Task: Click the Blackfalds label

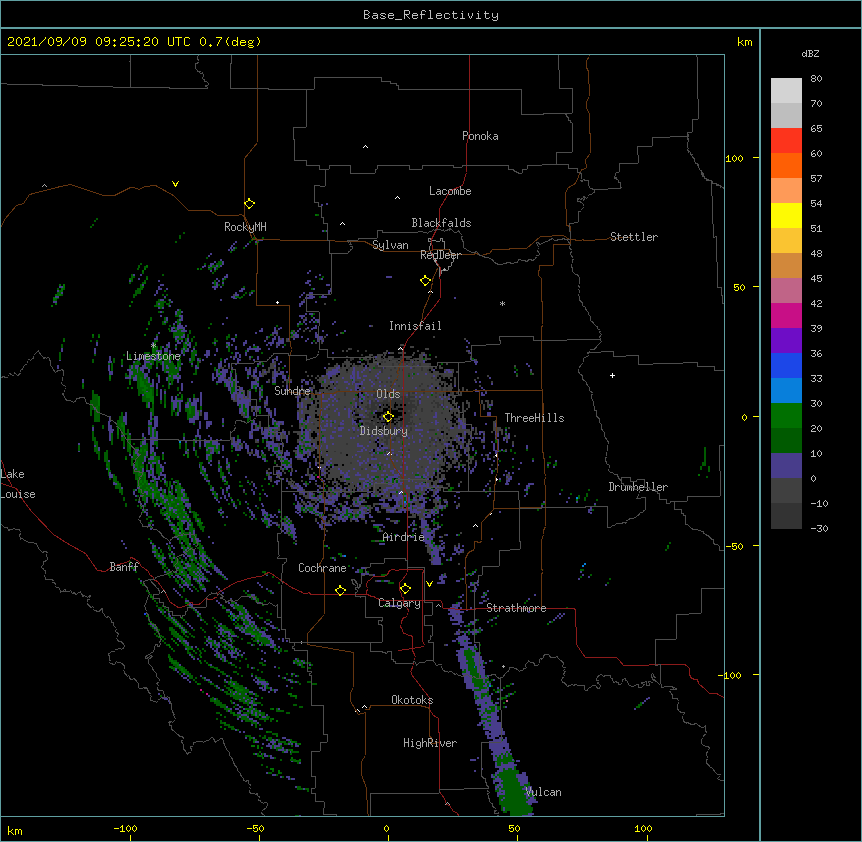Action: click(x=441, y=223)
